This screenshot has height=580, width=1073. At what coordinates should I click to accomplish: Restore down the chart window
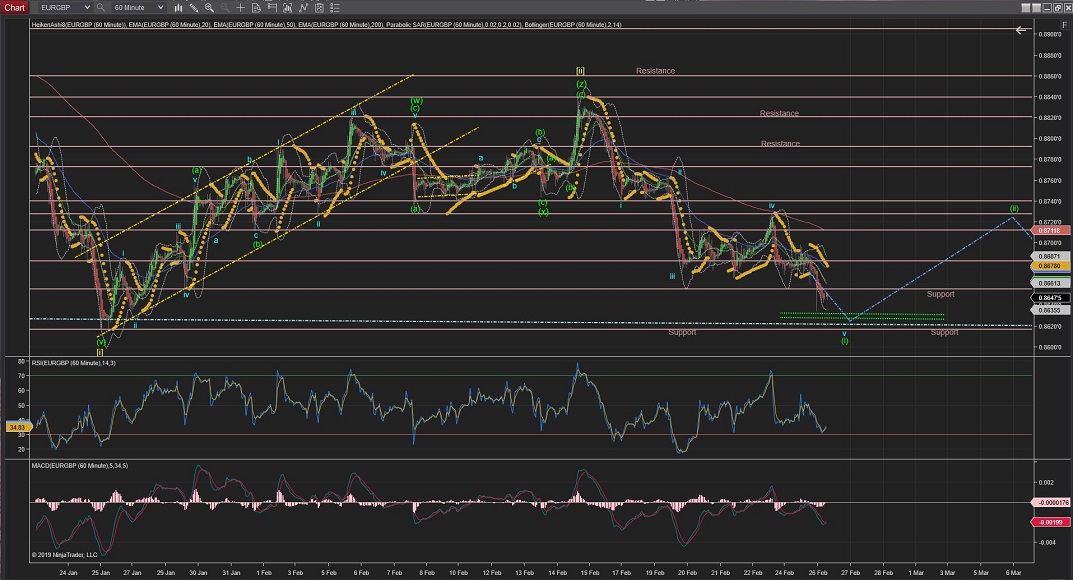(x=1058, y=8)
